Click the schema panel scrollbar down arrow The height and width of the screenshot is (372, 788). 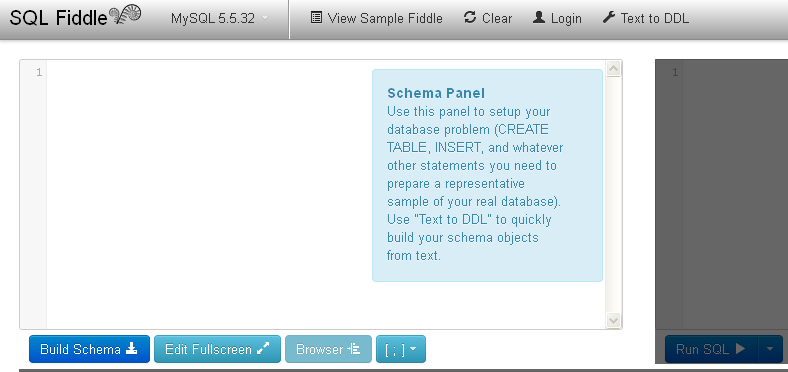click(x=613, y=320)
